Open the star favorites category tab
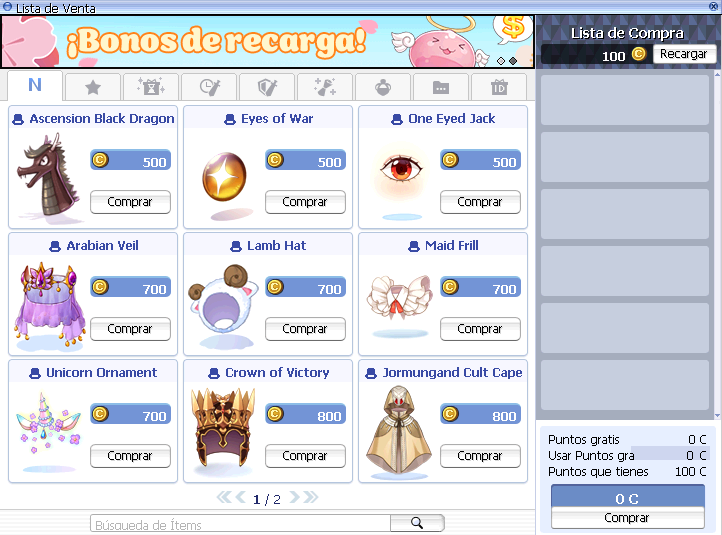722x535 pixels. (x=93, y=87)
